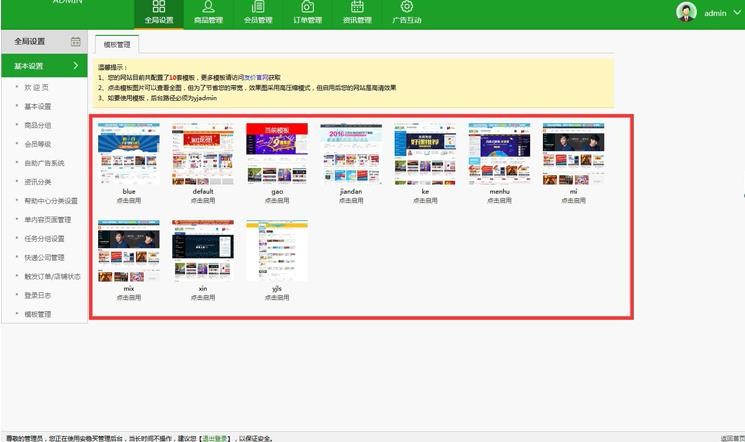This screenshot has width=745, height=442.
Task: Open 触发订单/店铺状态 in the sidebar
Action: point(52,276)
